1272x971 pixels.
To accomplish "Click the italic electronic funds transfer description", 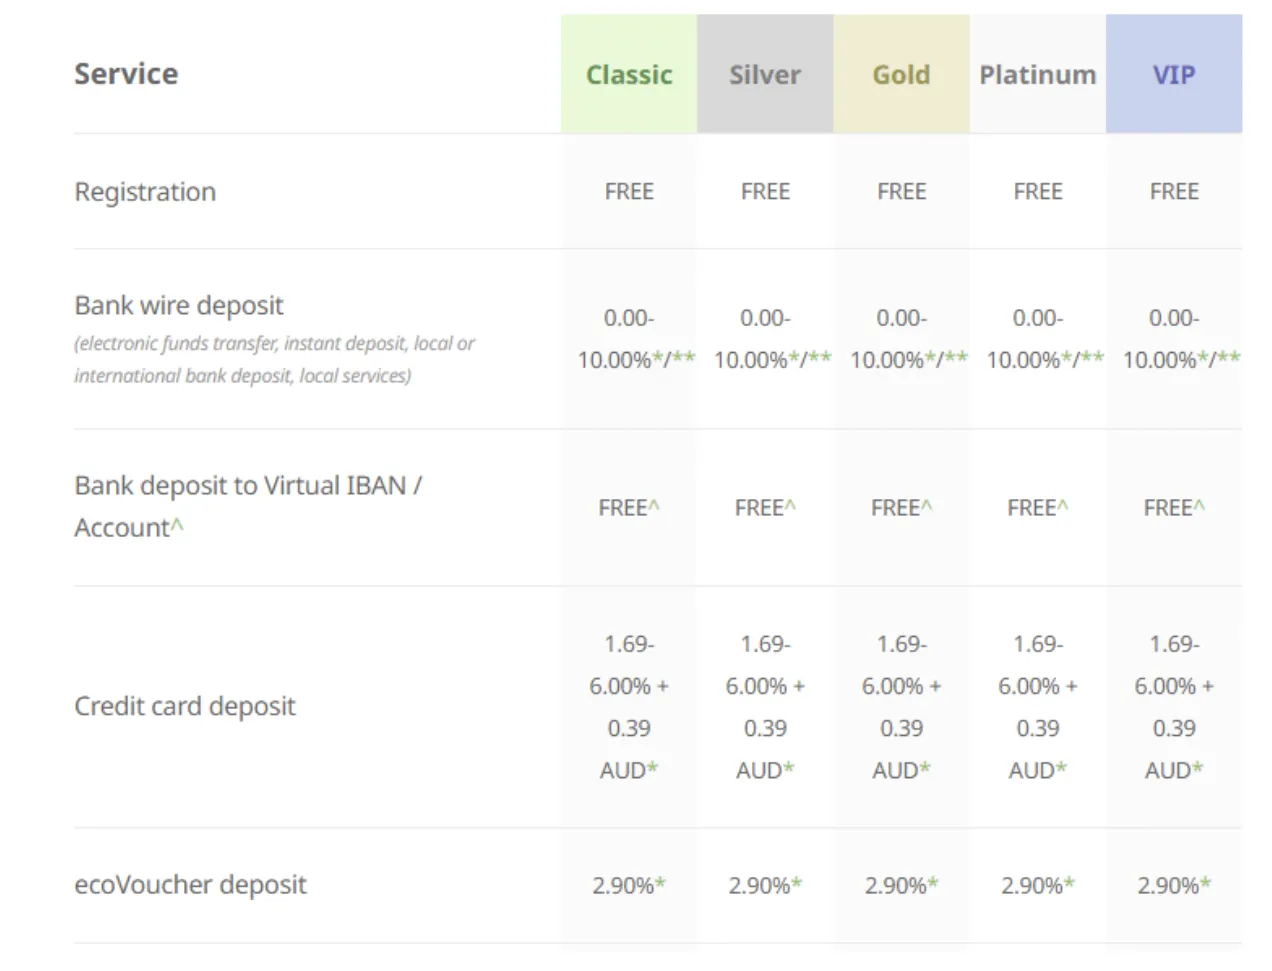I will [x=274, y=359].
